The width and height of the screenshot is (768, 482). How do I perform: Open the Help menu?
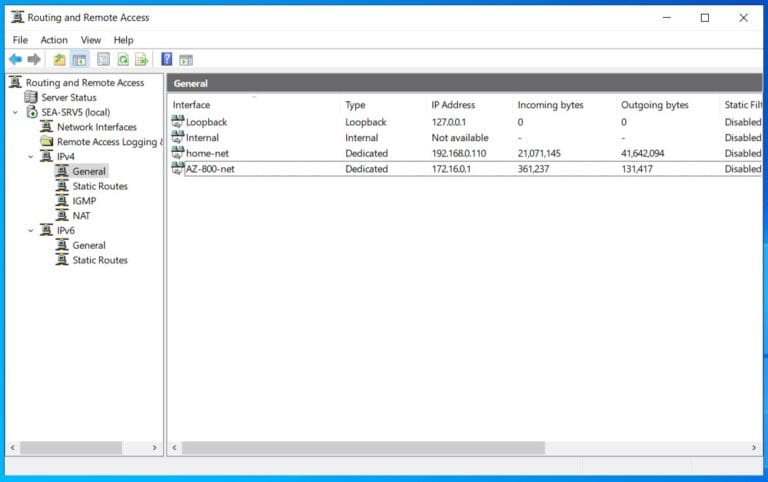coord(123,40)
